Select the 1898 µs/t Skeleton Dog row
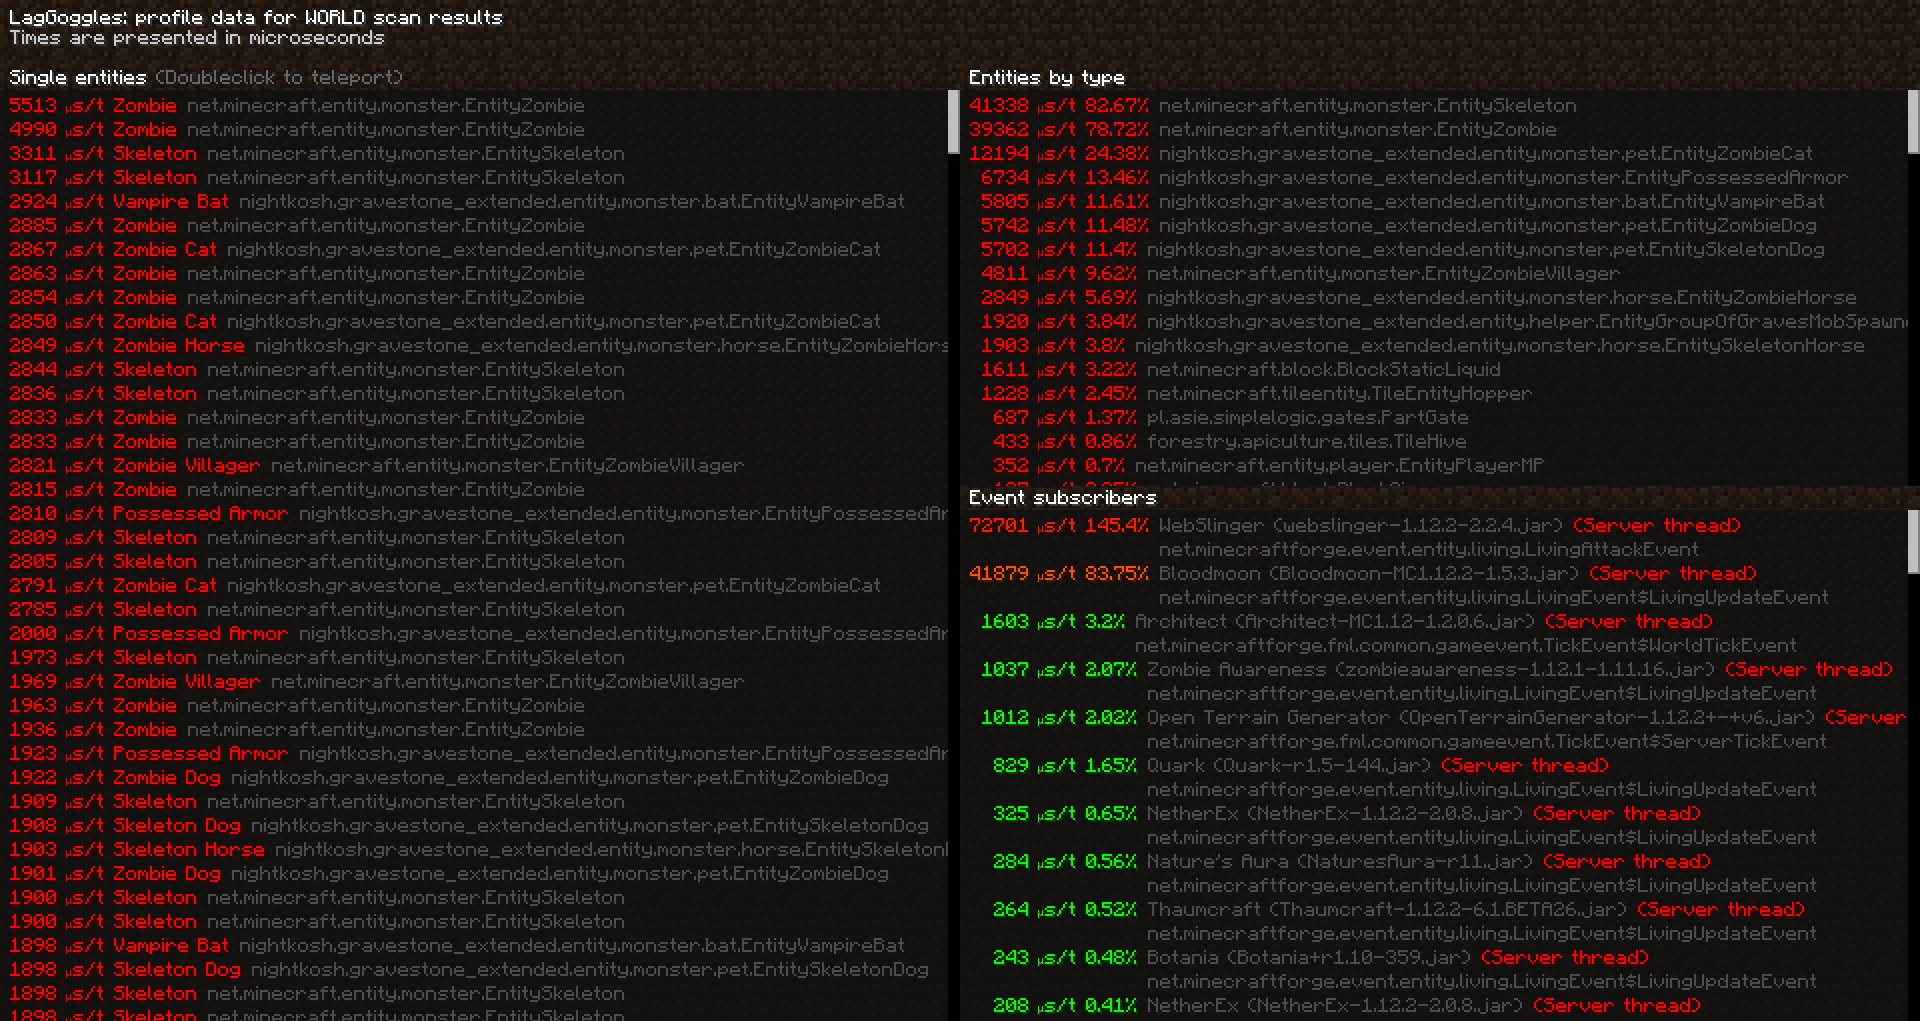The image size is (1920, 1021). [469, 969]
